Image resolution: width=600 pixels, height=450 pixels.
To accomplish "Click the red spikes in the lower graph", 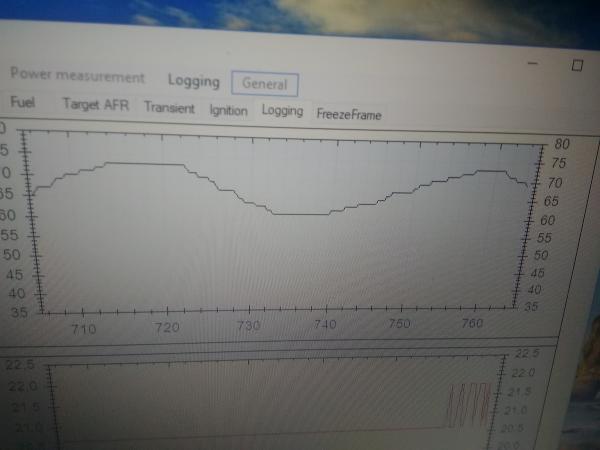I will click(470, 405).
